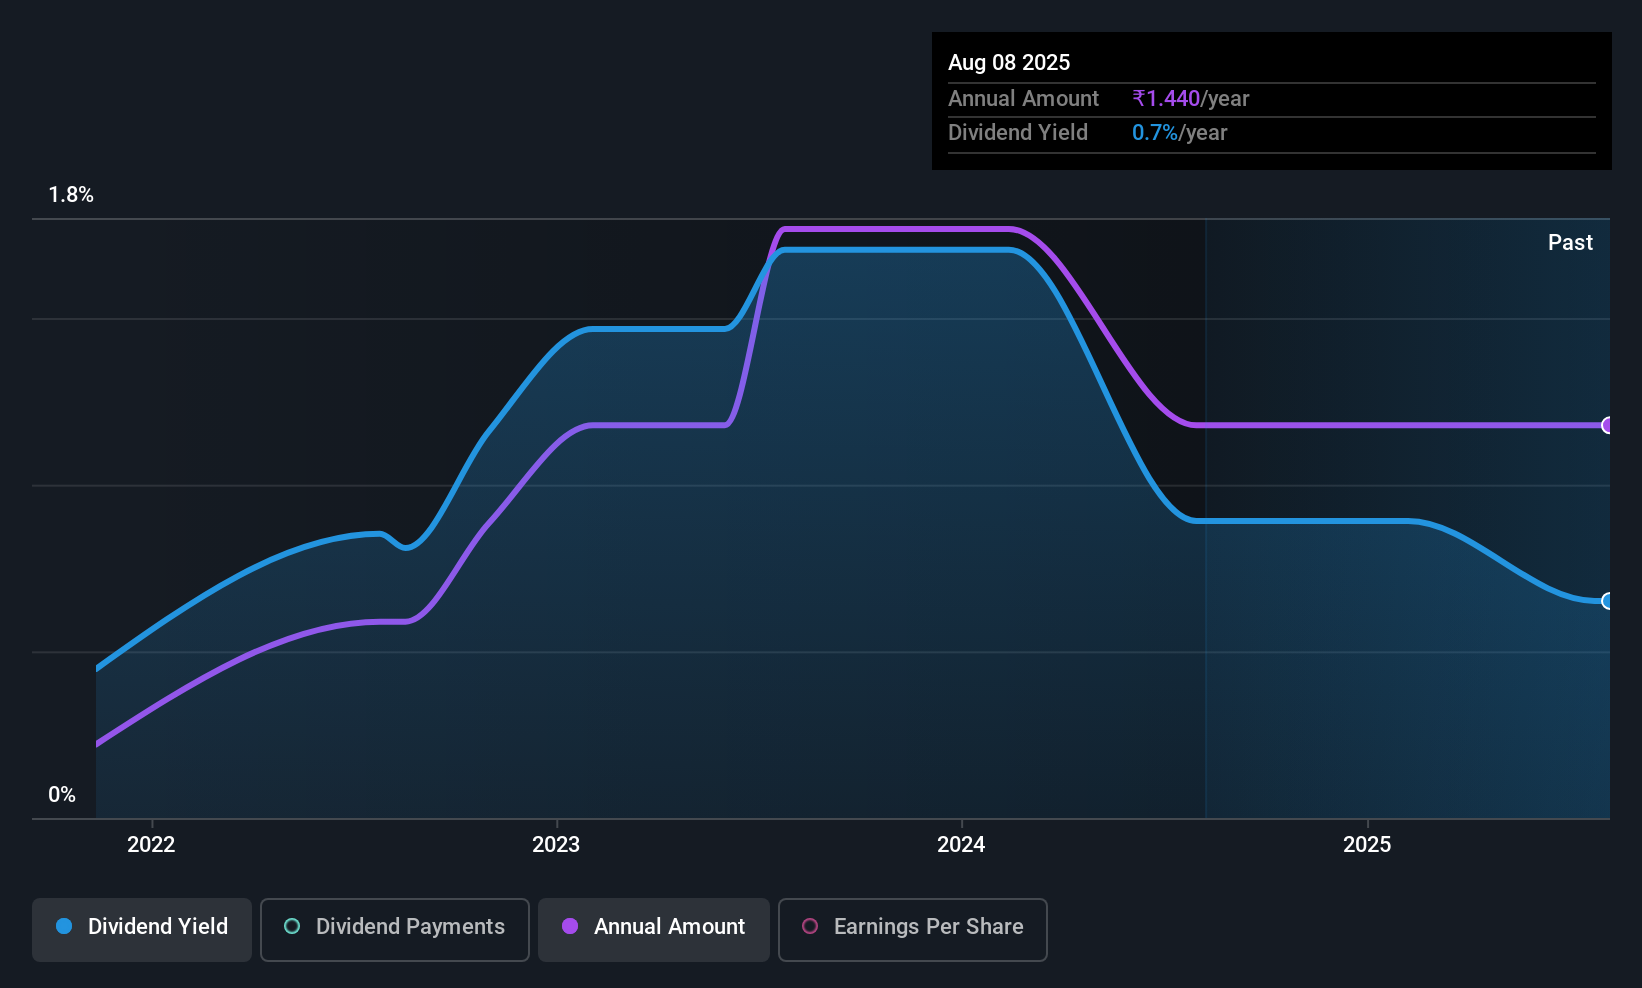Screen dimensions: 1642x988
Task: Click the Past region label
Action: pyautogui.click(x=1570, y=243)
